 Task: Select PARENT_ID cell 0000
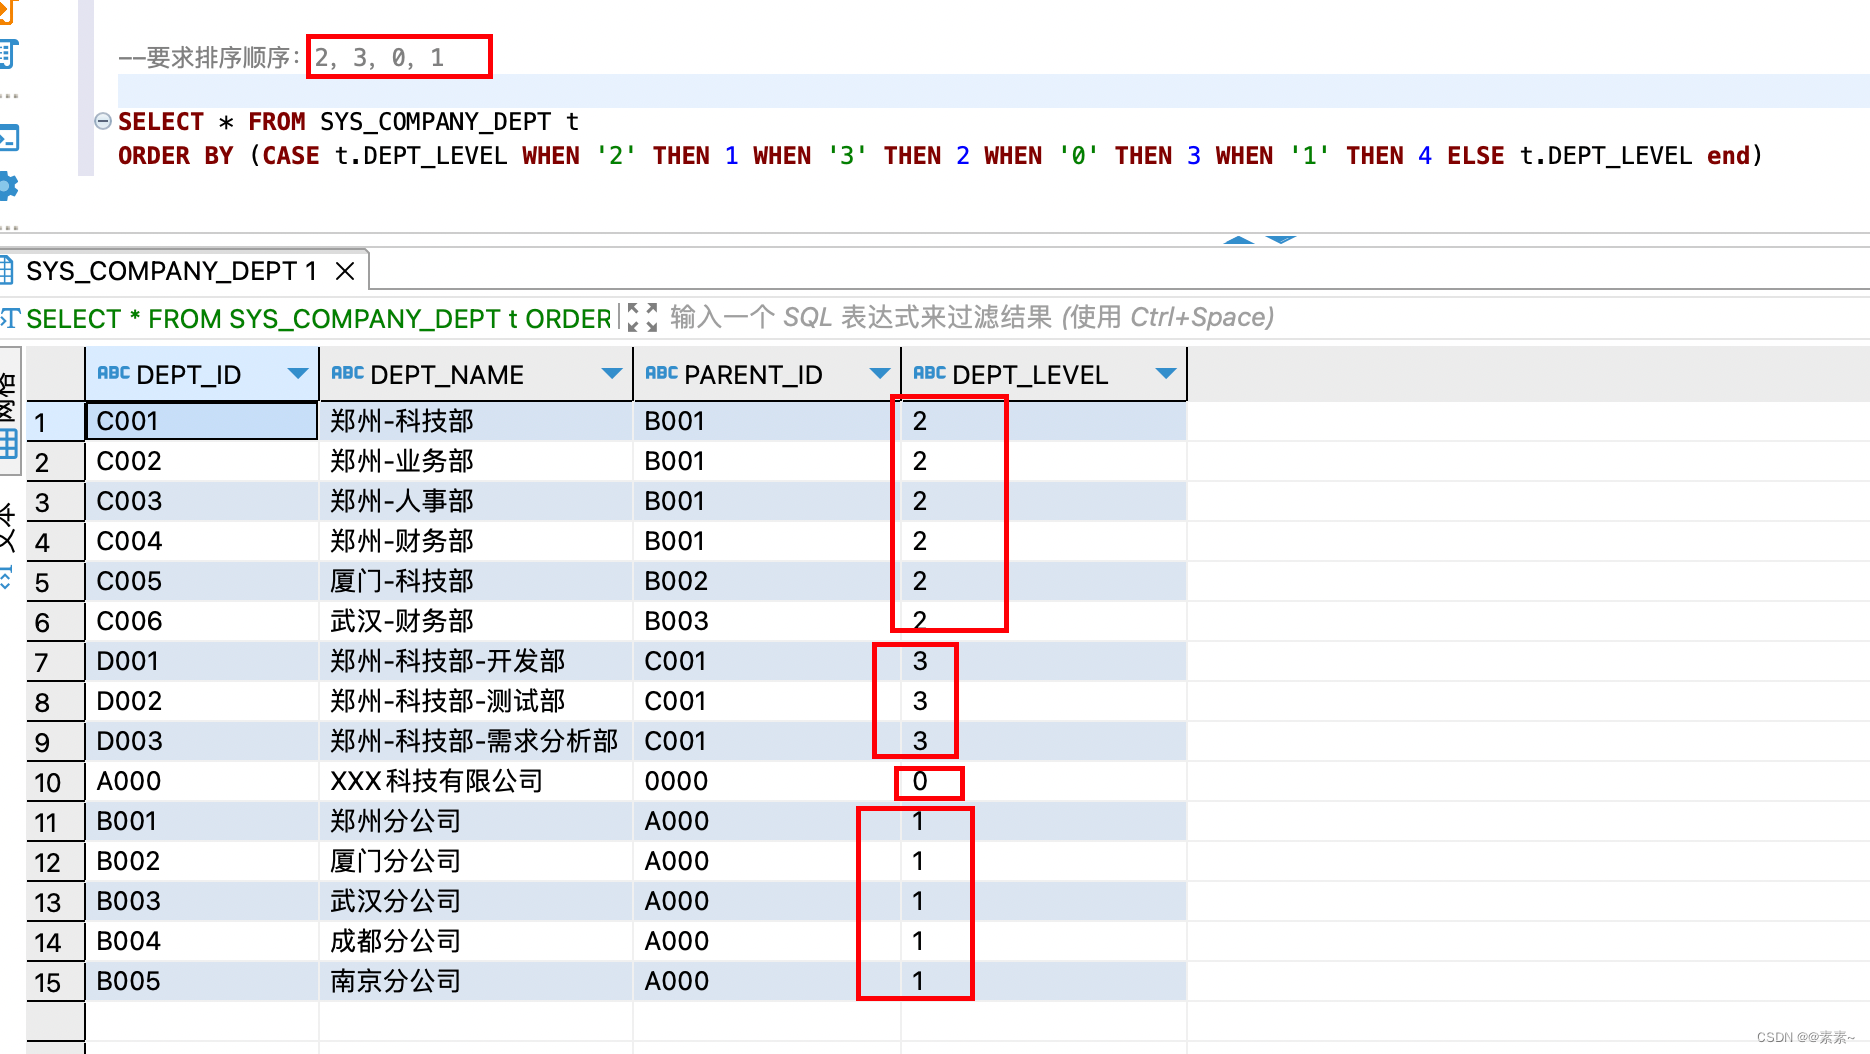[767, 781]
